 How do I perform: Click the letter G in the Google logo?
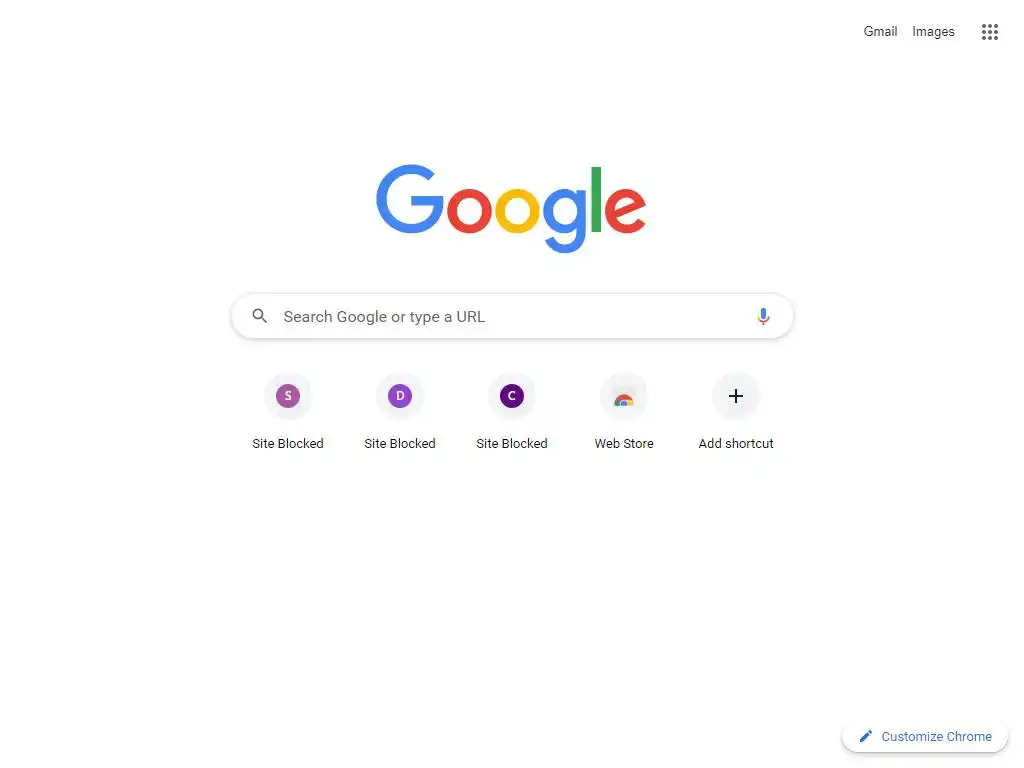pyautogui.click(x=409, y=199)
